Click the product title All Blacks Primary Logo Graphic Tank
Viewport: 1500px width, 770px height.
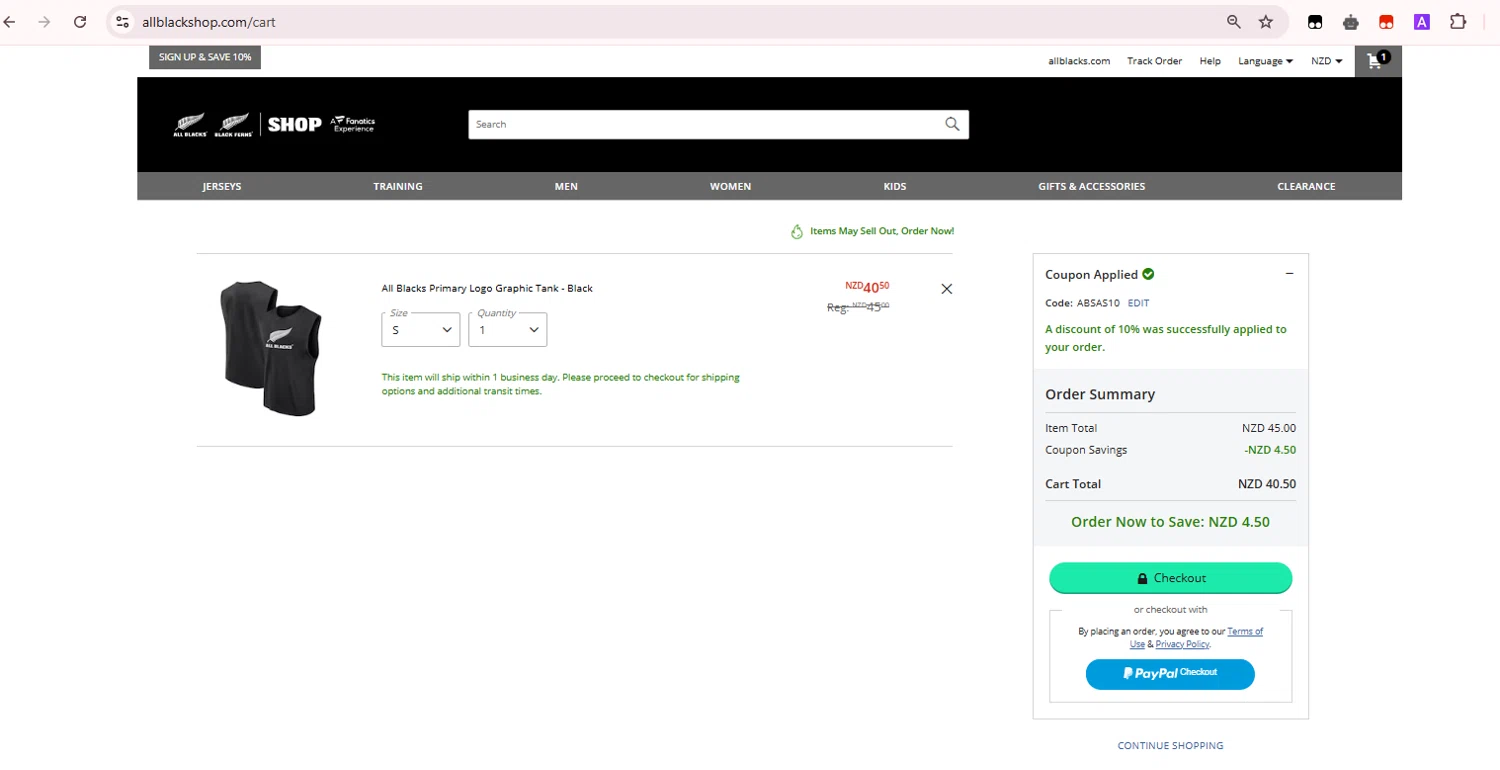point(487,288)
